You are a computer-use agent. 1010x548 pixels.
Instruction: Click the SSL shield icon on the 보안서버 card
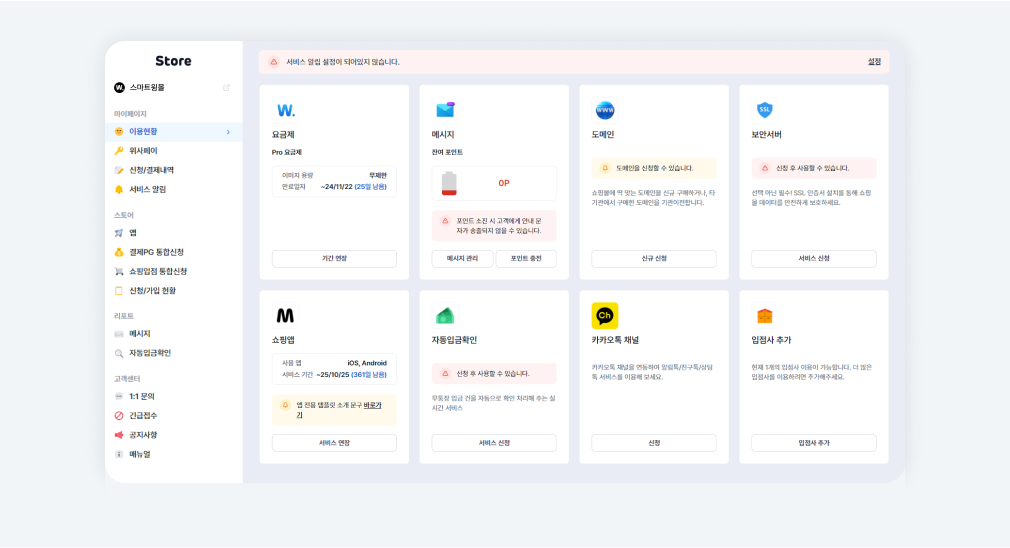point(765,110)
